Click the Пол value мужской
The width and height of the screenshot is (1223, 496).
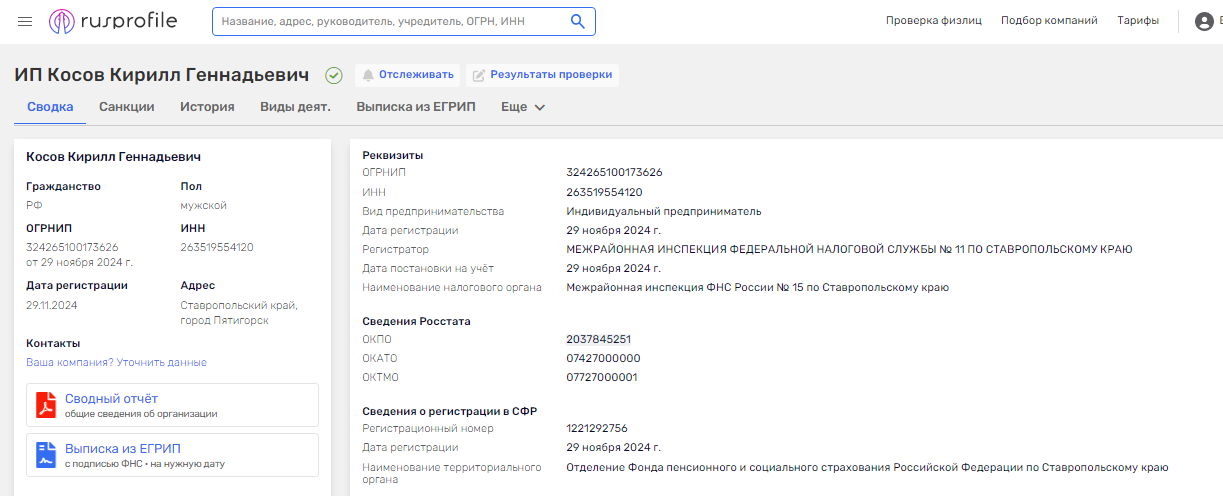point(203,205)
